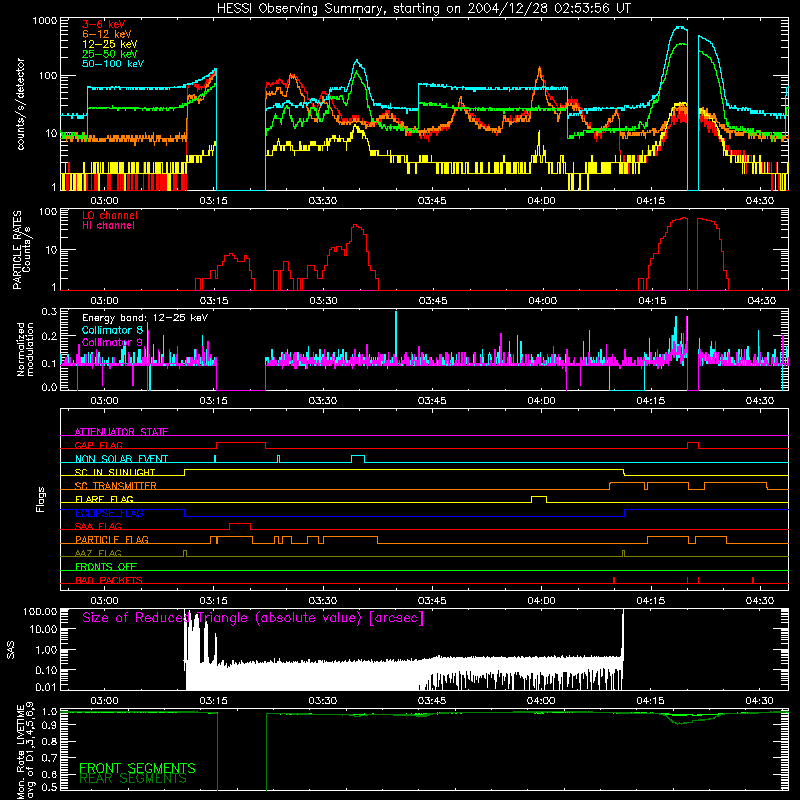Click the GAP FLAG label
The height and width of the screenshot is (800, 800).
98,445
